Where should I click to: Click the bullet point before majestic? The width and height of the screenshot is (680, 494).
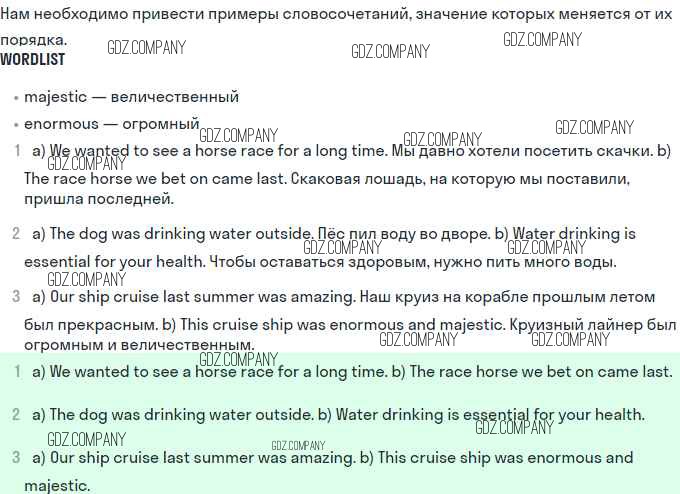coord(16,98)
